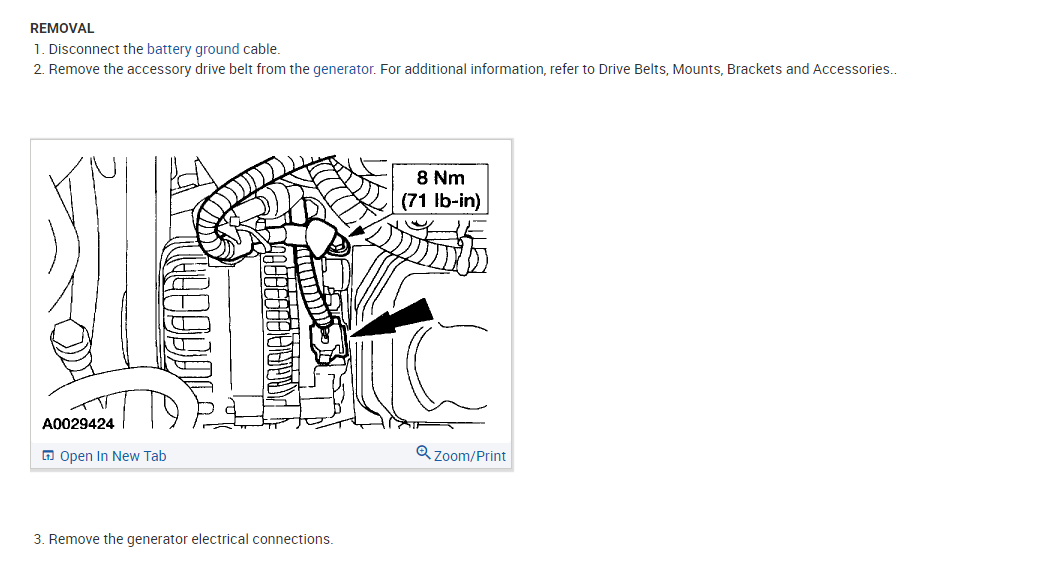Viewport: 1040px width, 578px height.
Task: Click the 'Disconnect the' text in step 1
Action: point(96,49)
